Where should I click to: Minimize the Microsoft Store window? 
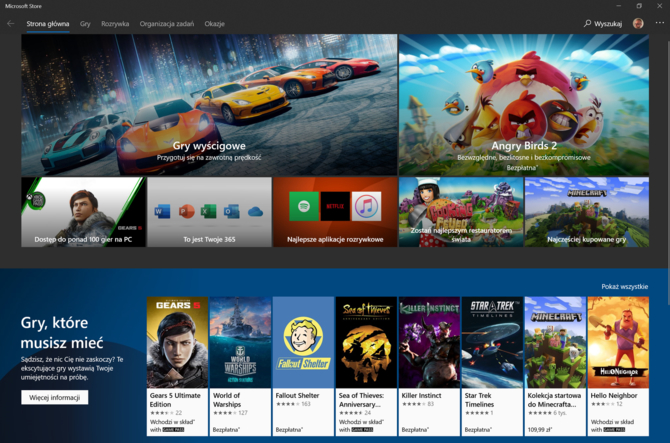point(618,6)
